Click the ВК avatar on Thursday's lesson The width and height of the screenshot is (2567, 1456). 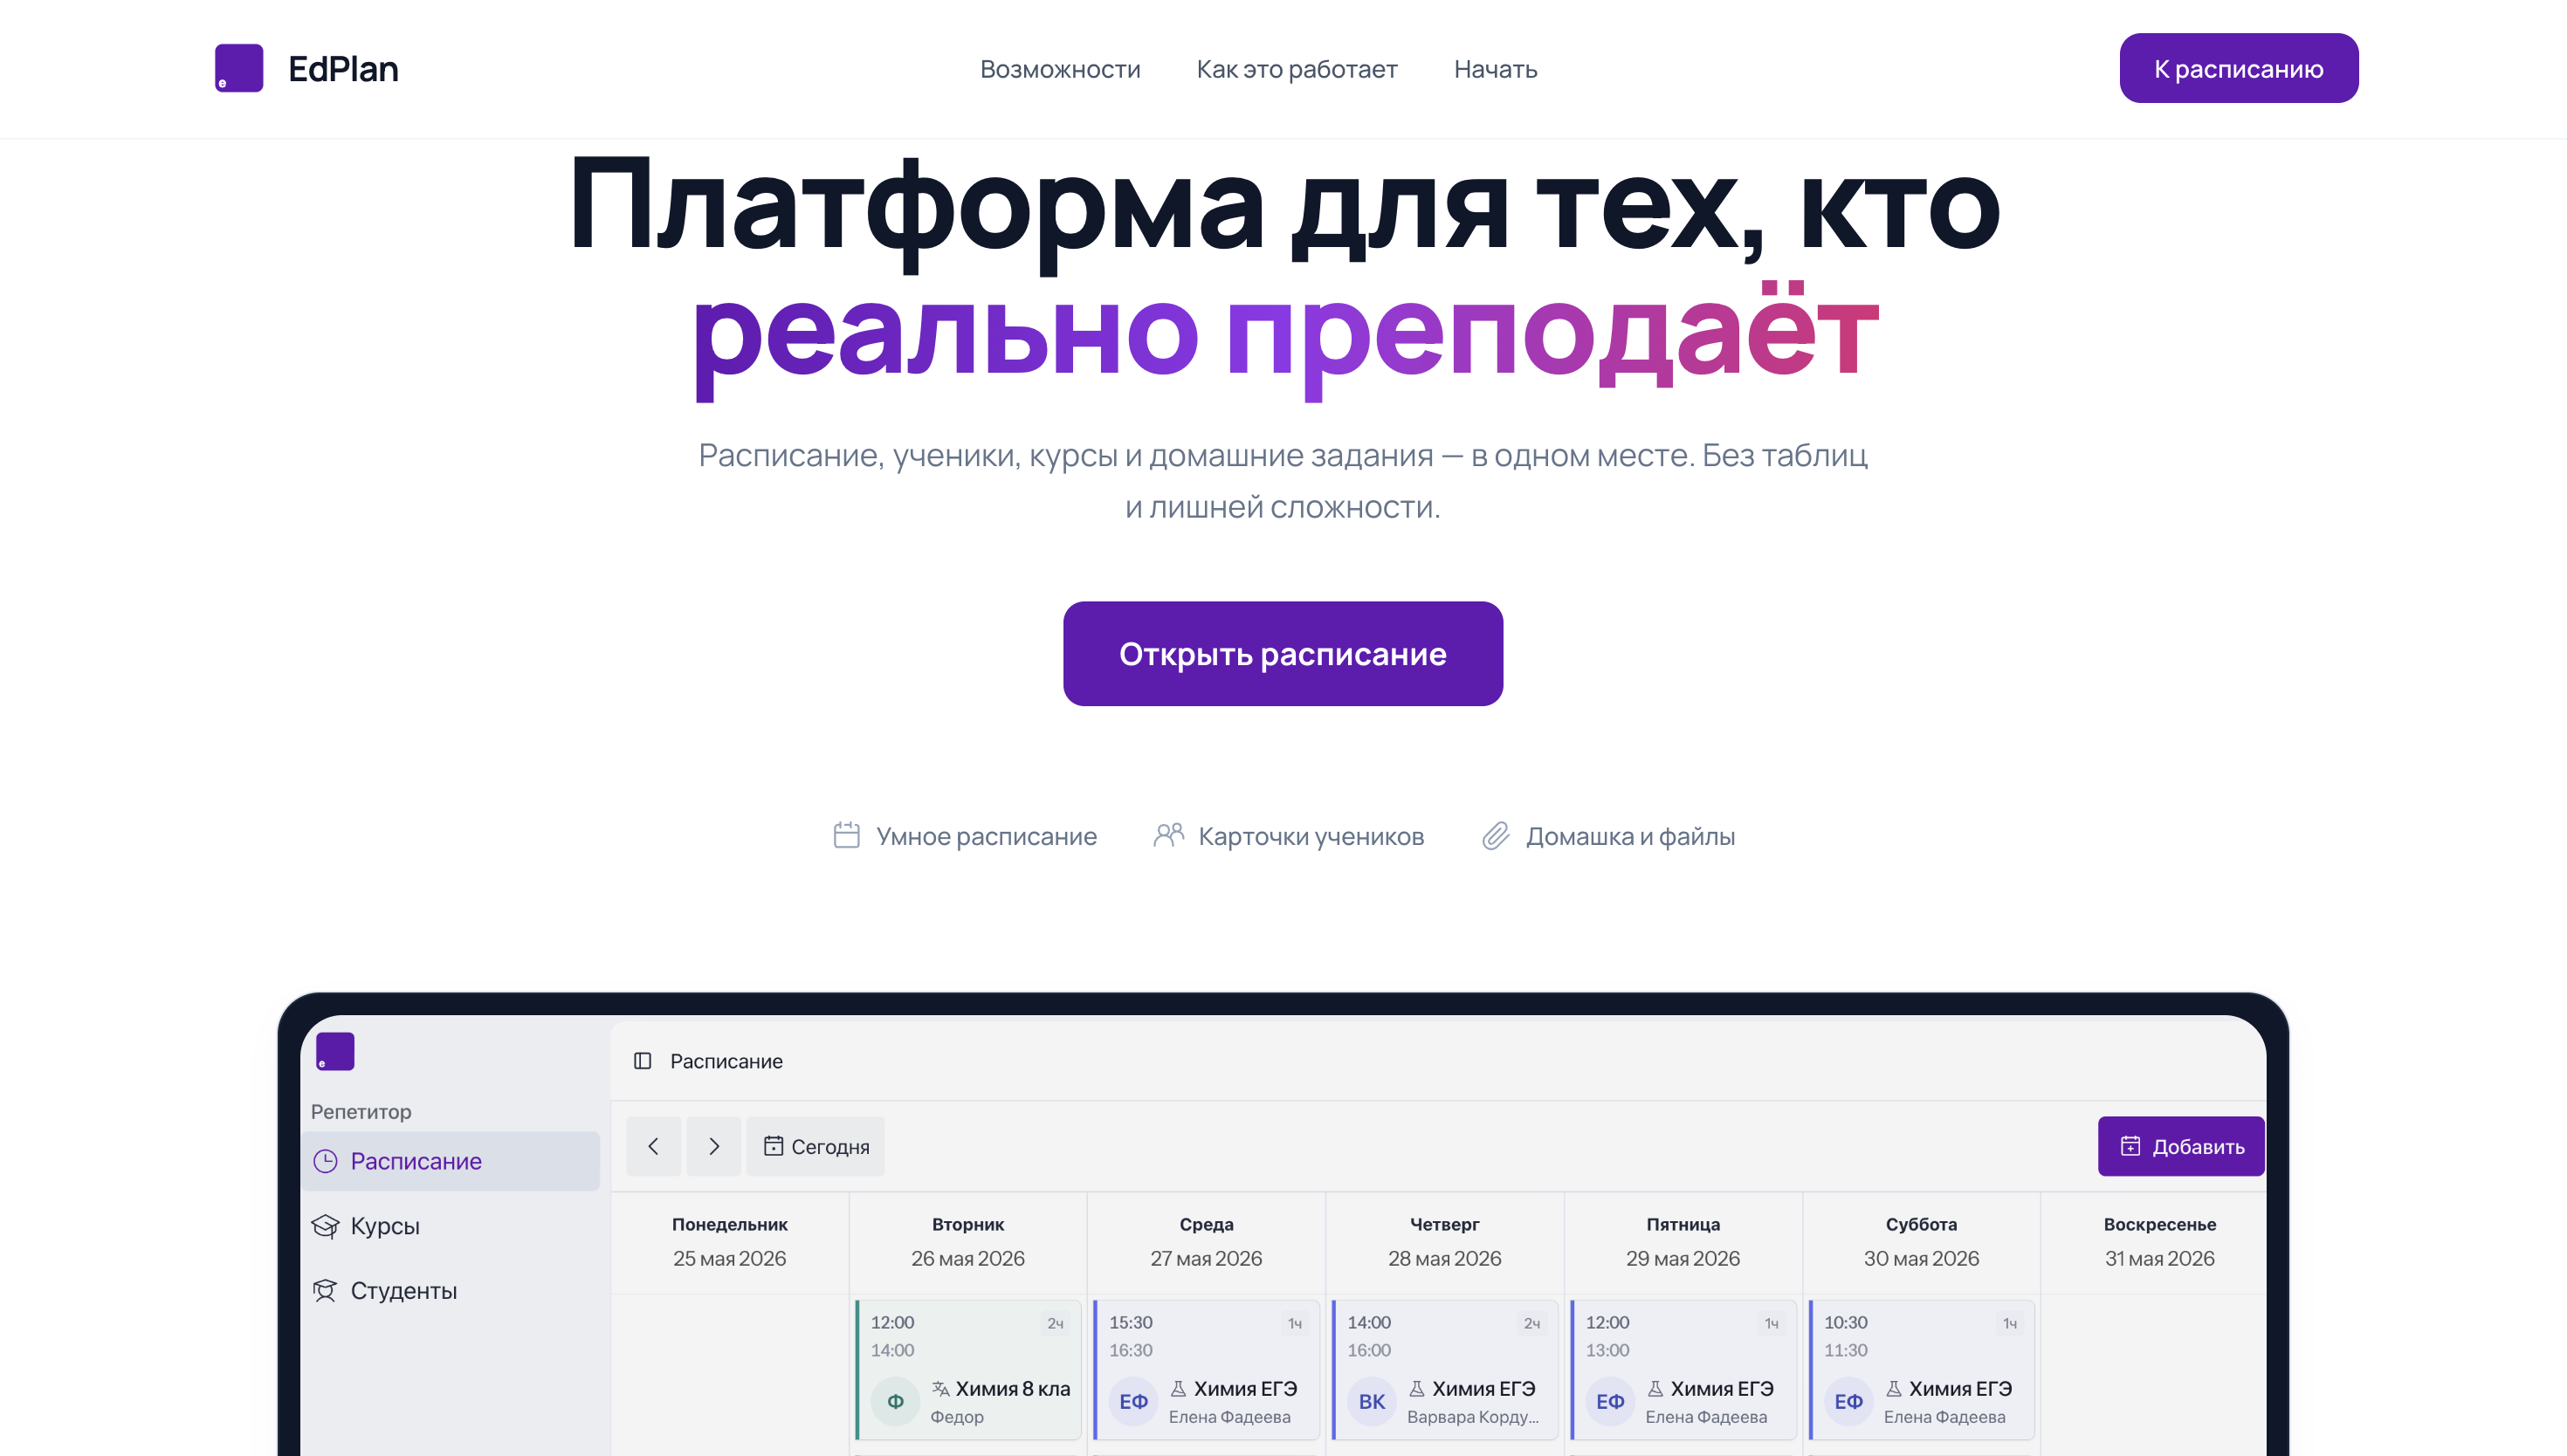tap(1372, 1402)
